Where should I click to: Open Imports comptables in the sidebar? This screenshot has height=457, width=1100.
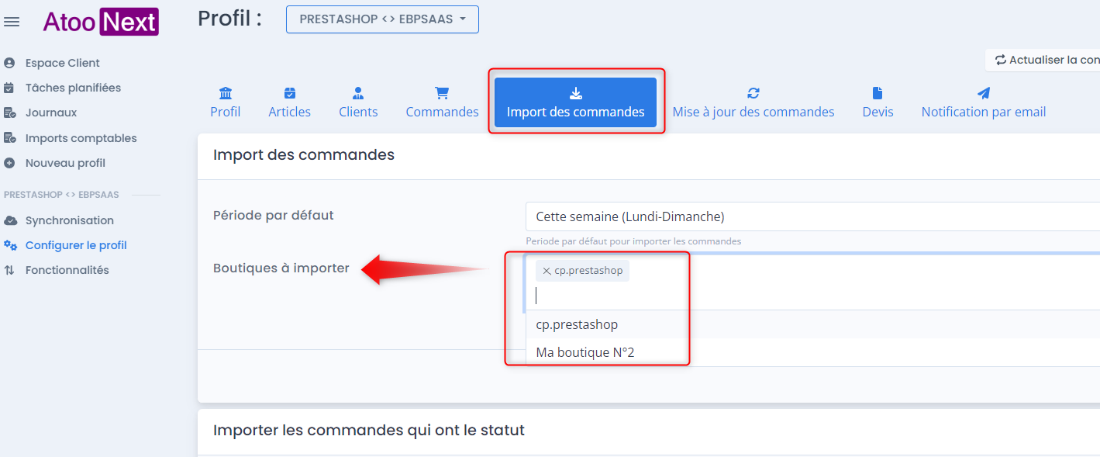tap(81, 138)
